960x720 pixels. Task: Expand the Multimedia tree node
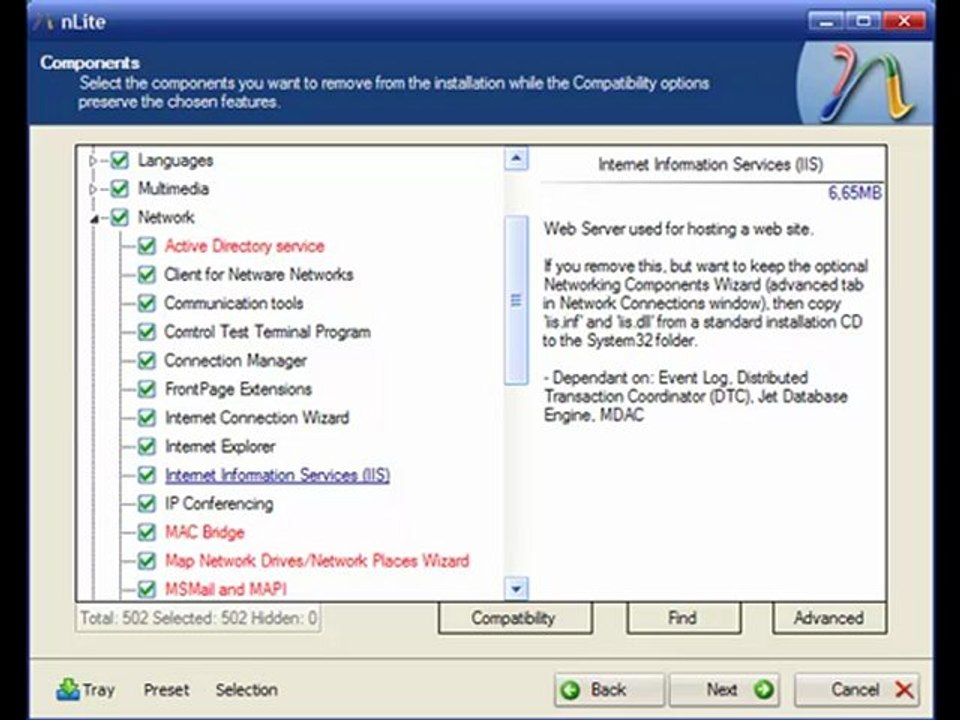point(93,189)
